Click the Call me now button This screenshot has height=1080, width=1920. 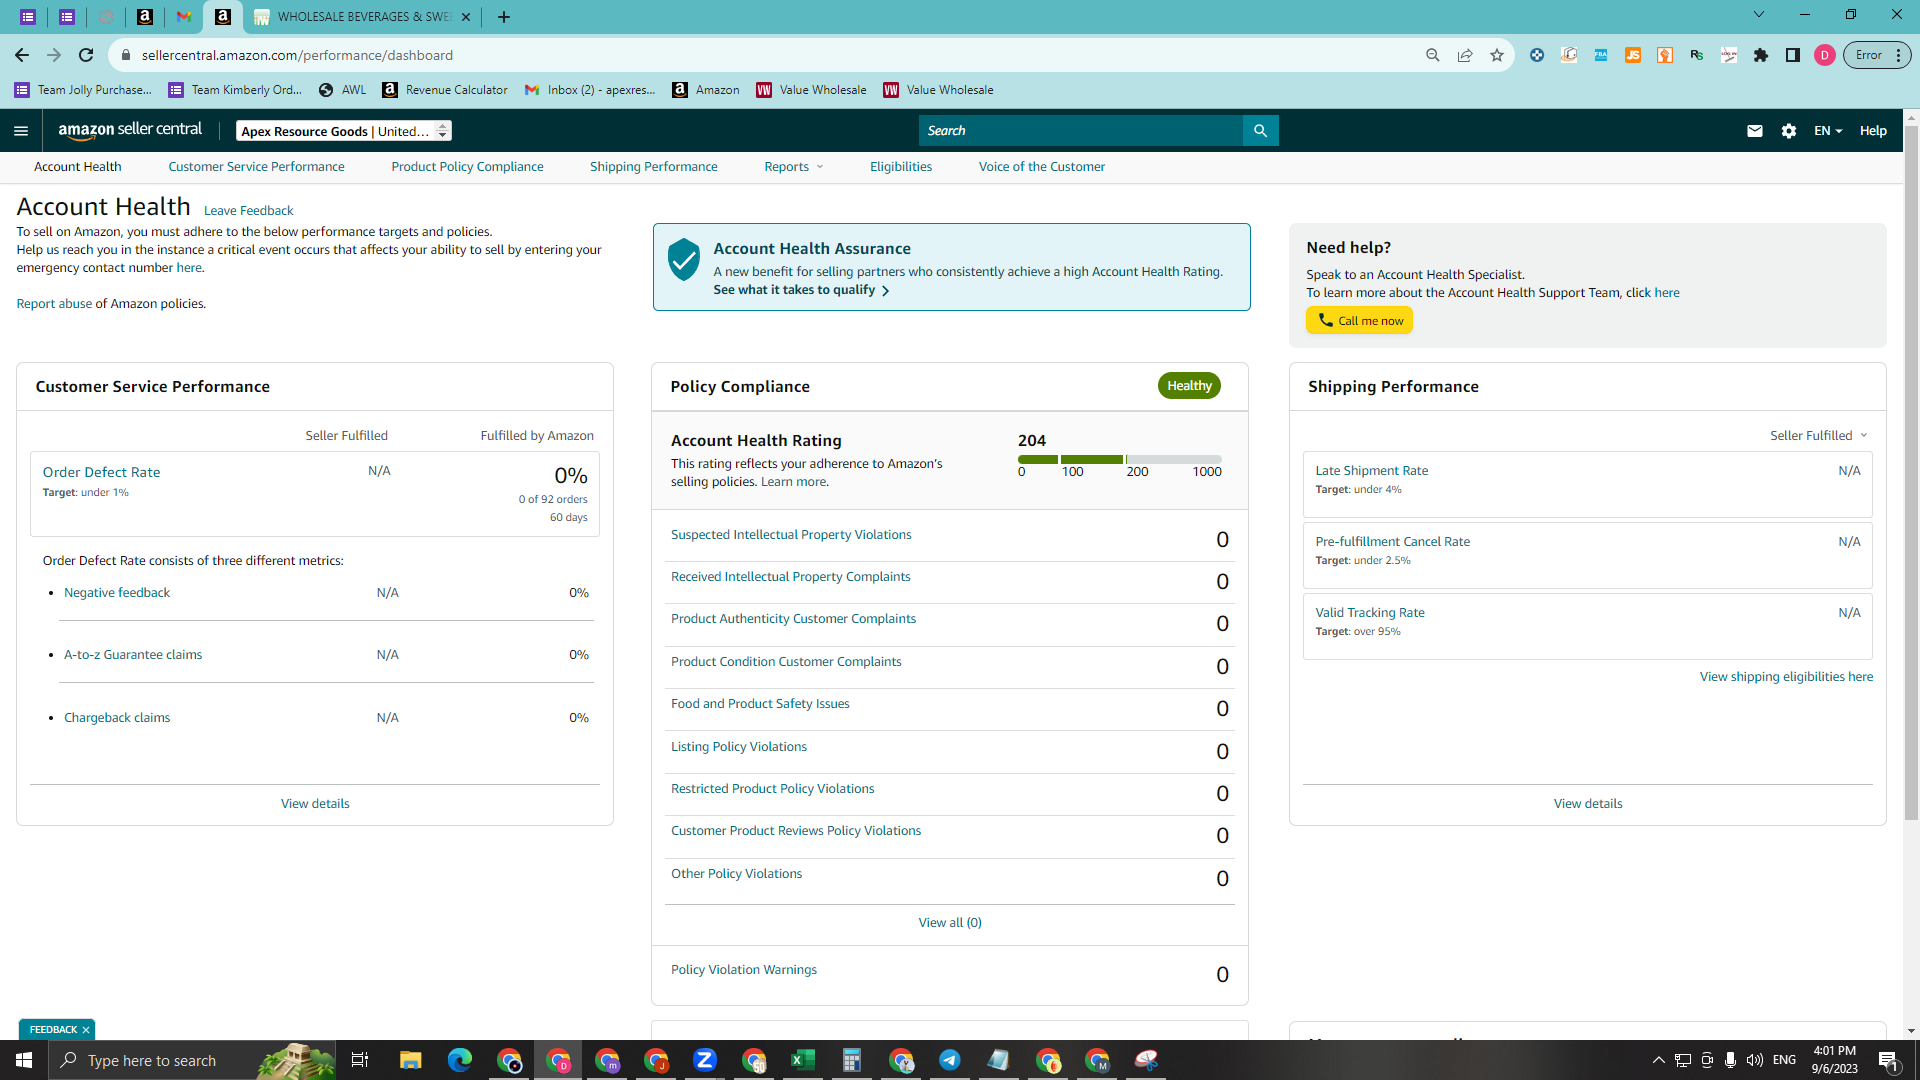pos(1359,320)
